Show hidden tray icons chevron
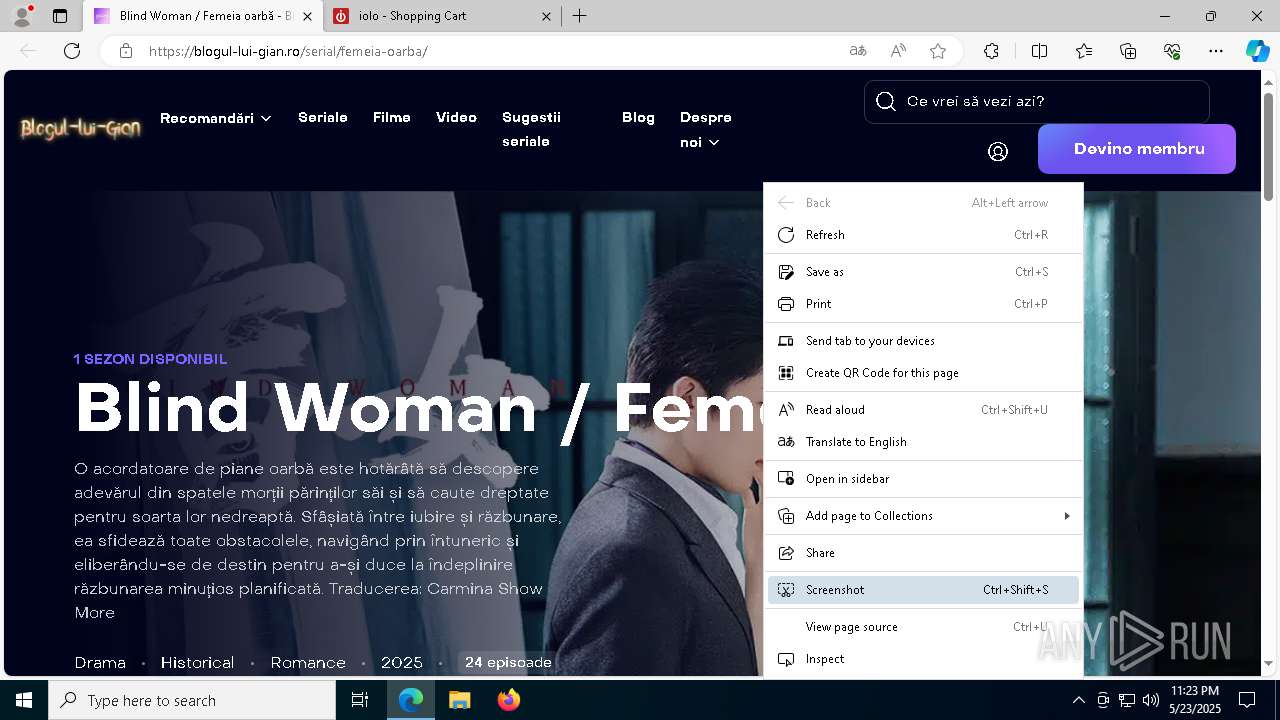1280x720 pixels. (x=1078, y=700)
